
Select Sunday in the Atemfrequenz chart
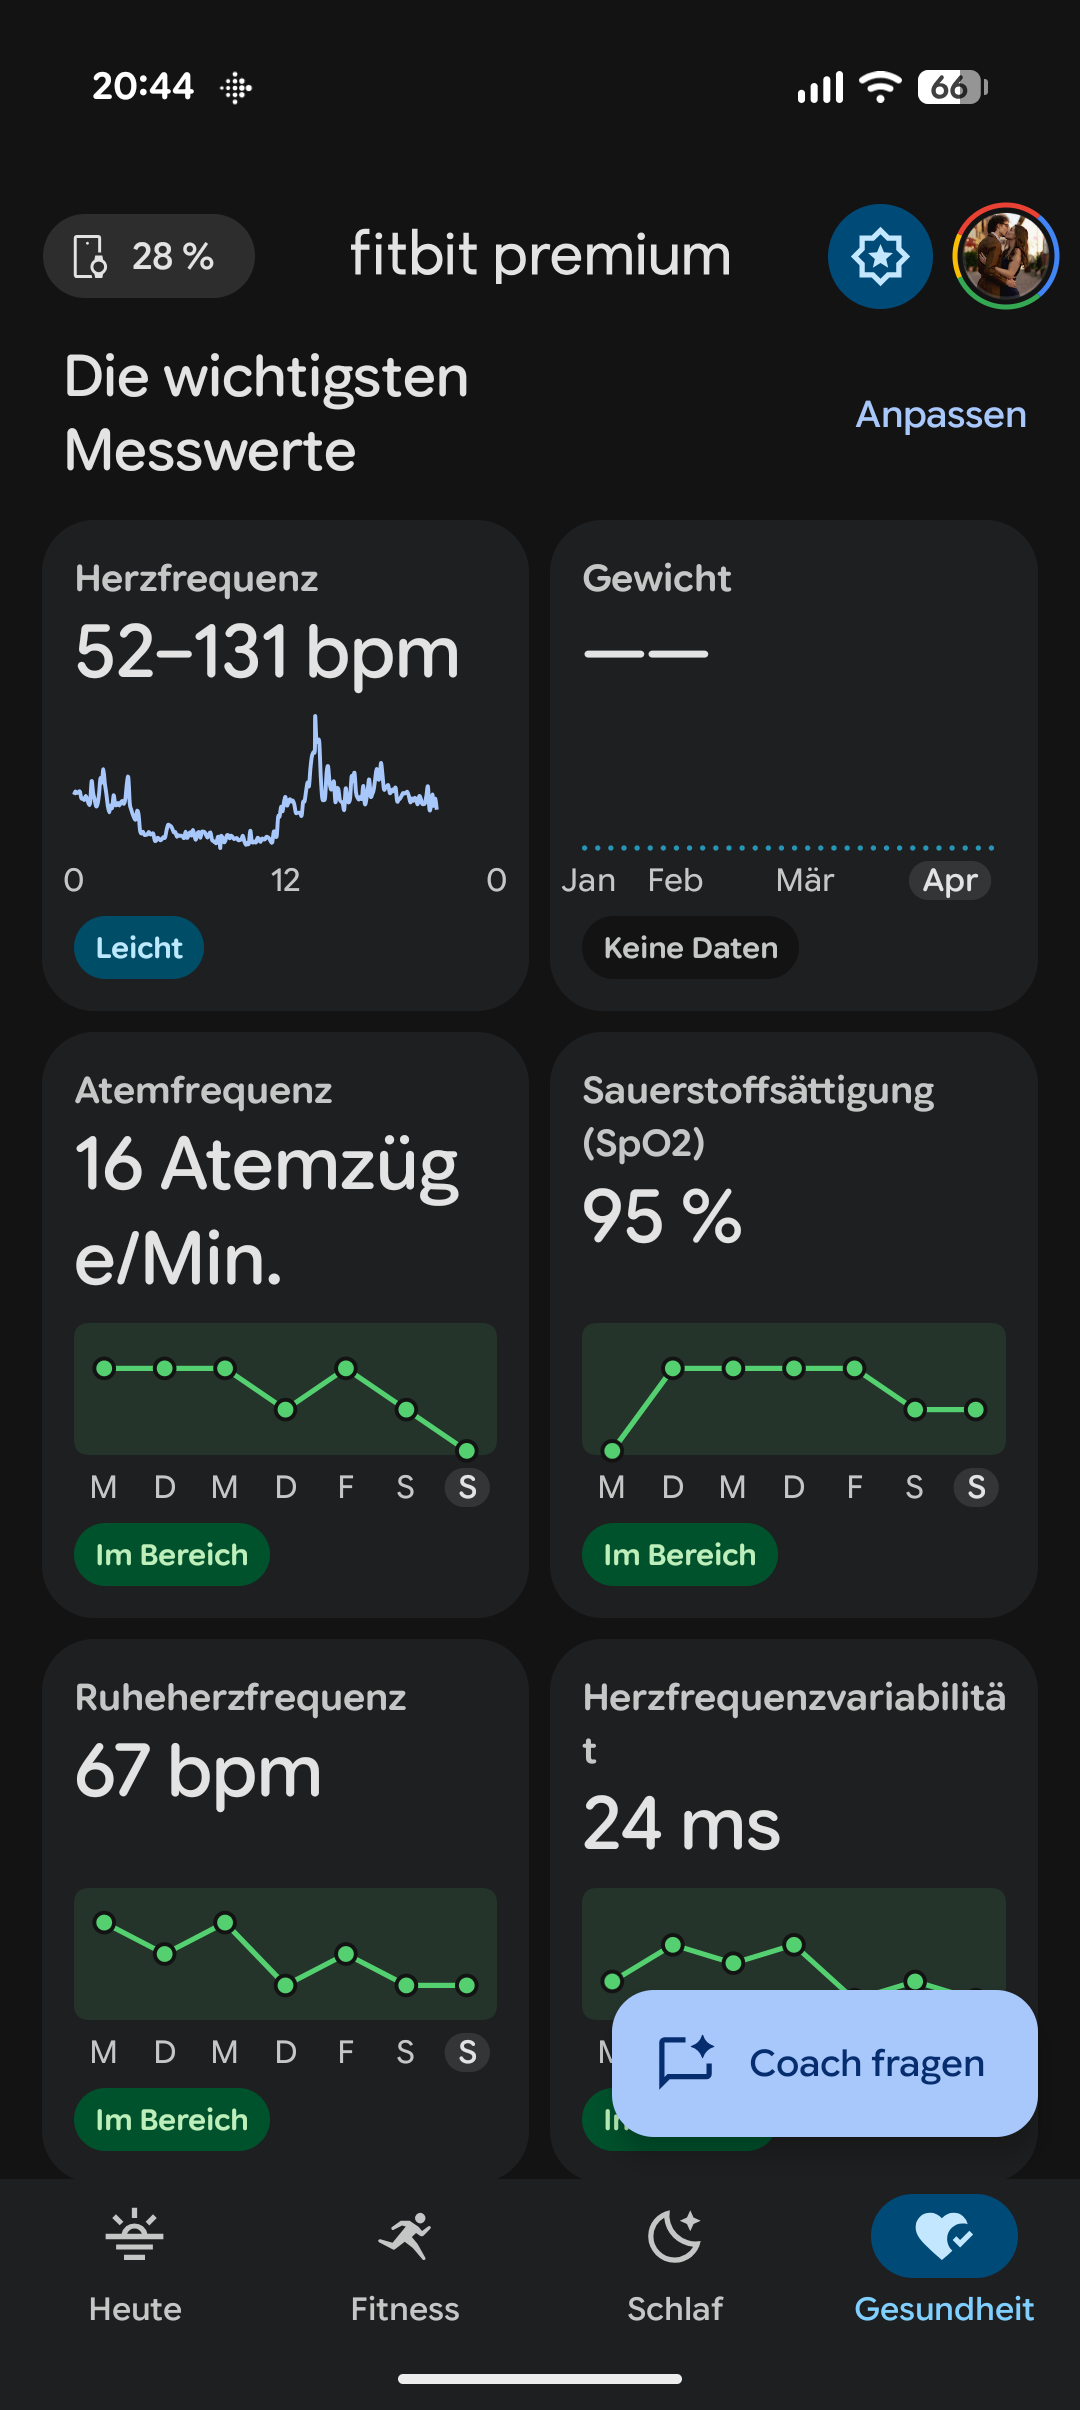point(467,1488)
